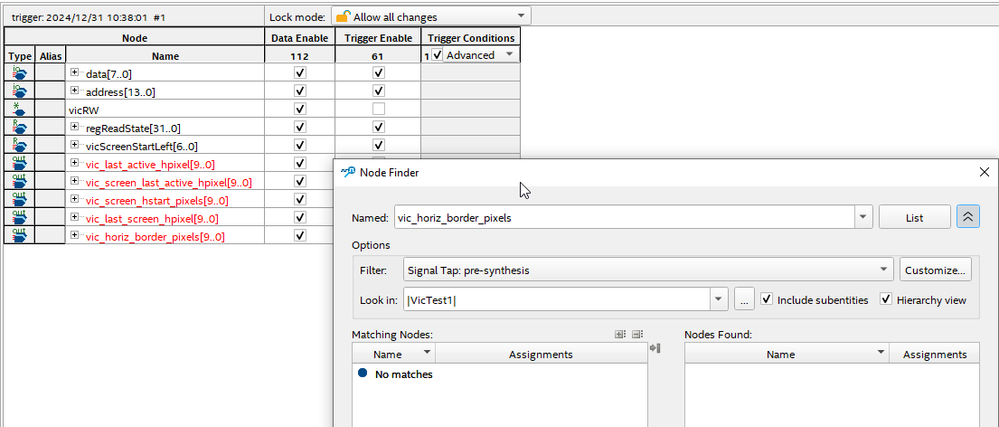The height and width of the screenshot is (427, 999).
Task: Click the type icon for address[13..0]
Action: pyautogui.click(x=20, y=91)
